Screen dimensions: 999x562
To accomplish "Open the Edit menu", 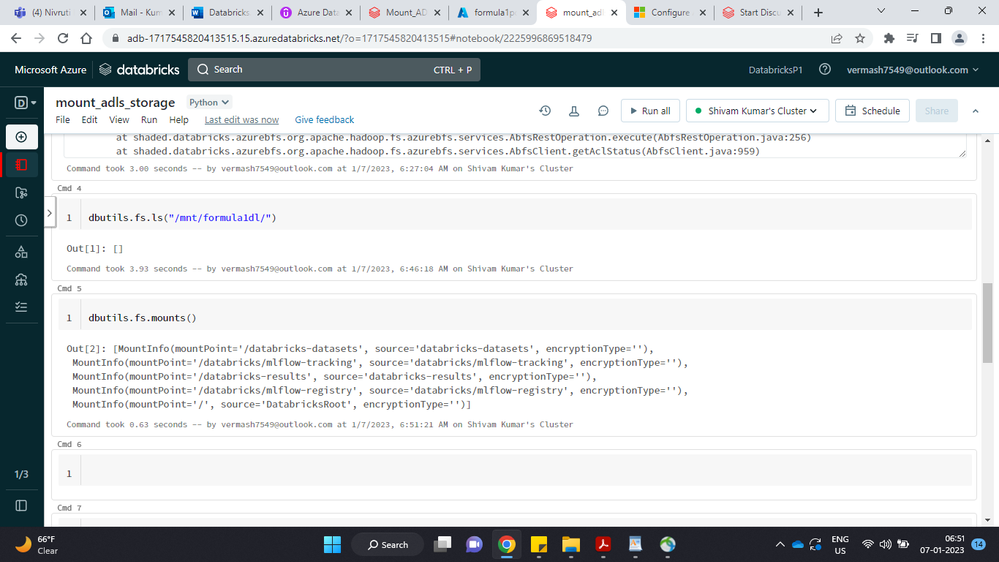I will click(90, 120).
